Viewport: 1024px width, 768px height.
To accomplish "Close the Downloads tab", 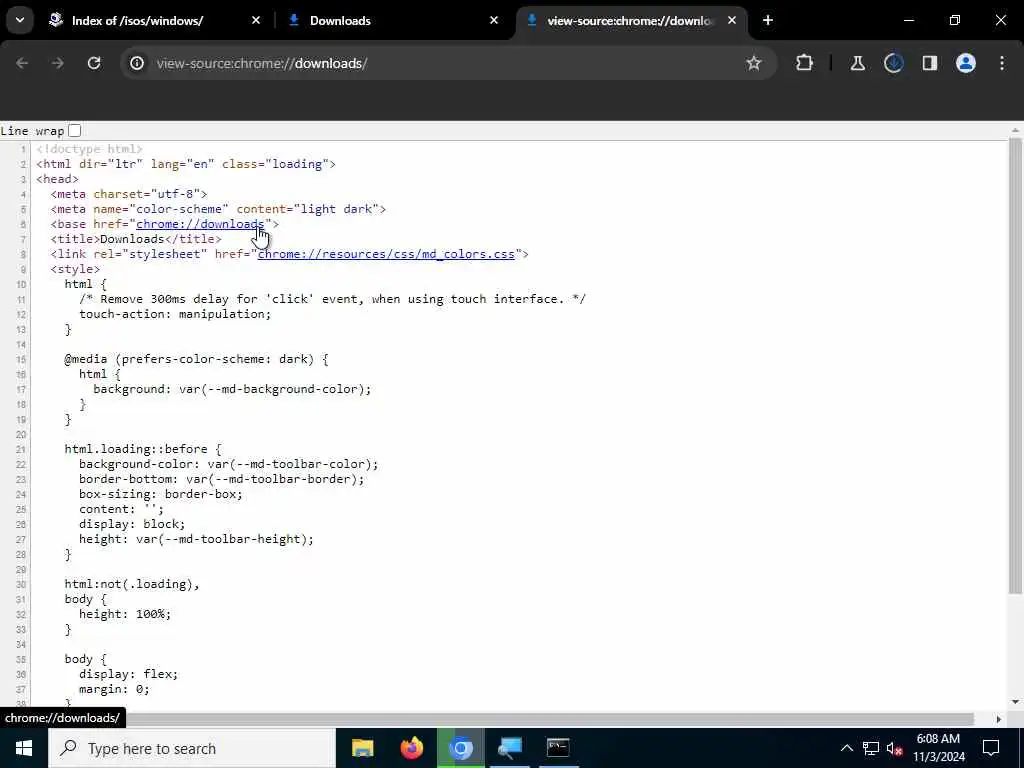I will 494,20.
